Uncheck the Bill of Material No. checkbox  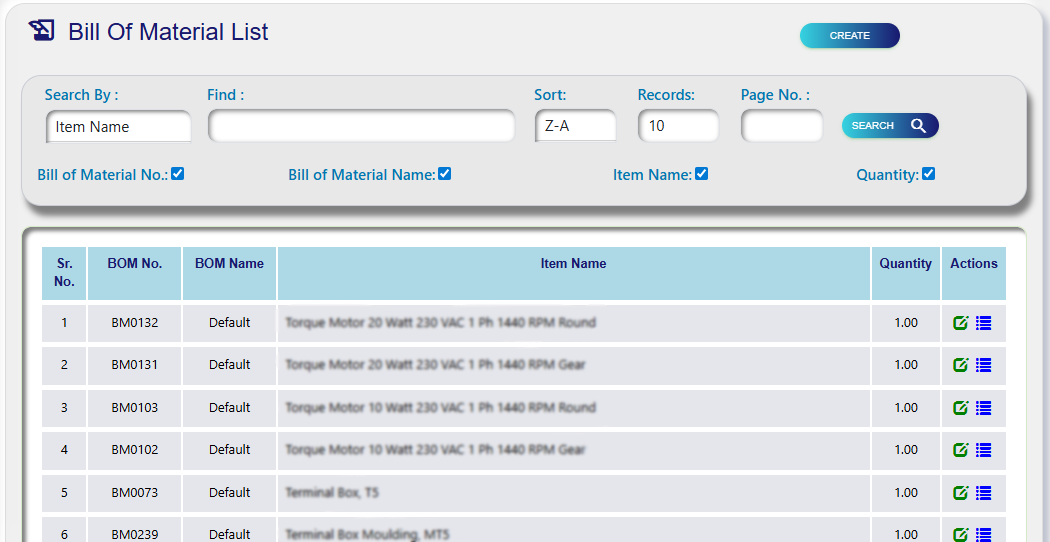[178, 174]
